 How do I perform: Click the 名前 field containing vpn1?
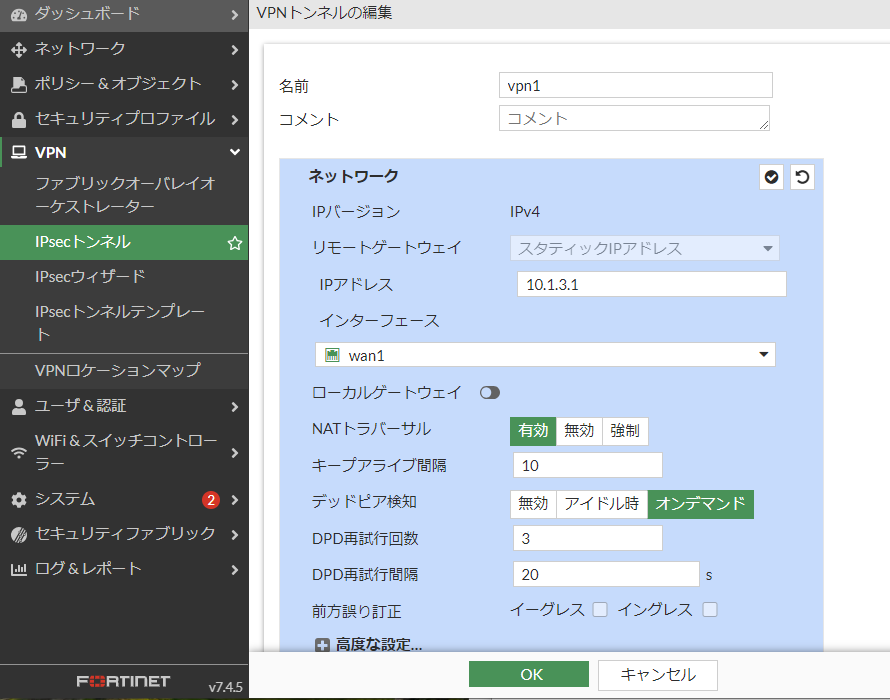636,85
